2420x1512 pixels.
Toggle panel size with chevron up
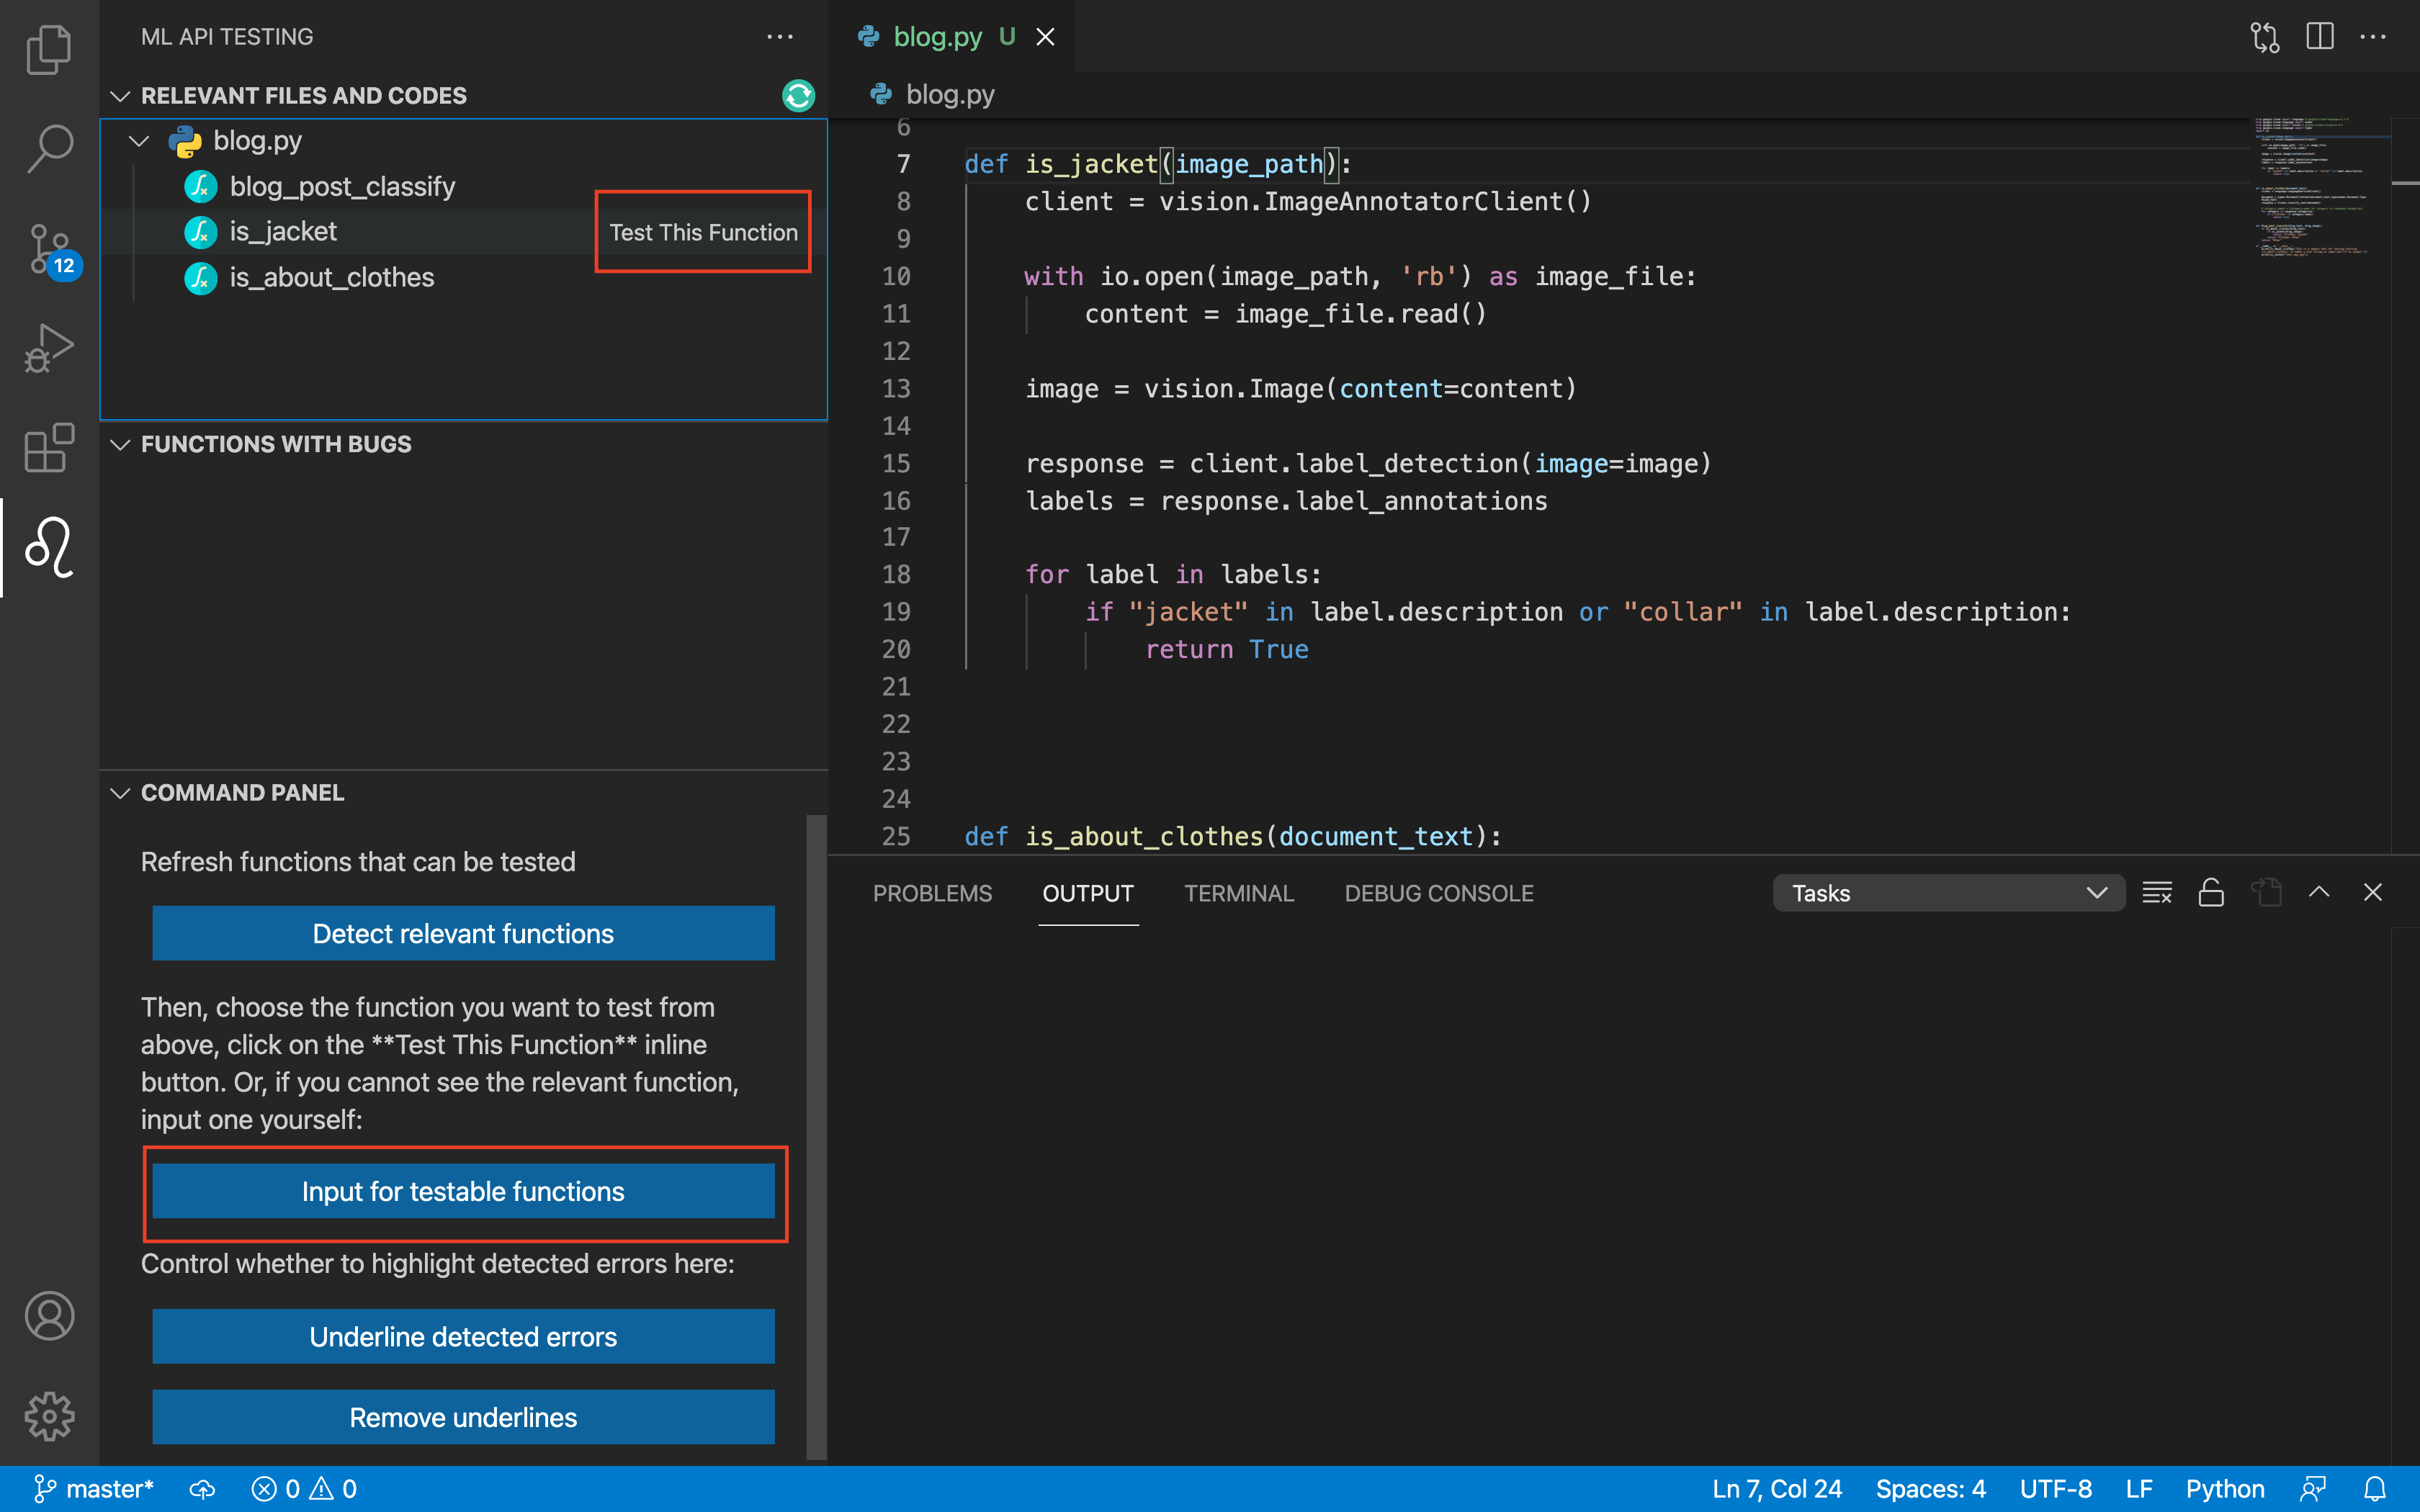[2319, 892]
